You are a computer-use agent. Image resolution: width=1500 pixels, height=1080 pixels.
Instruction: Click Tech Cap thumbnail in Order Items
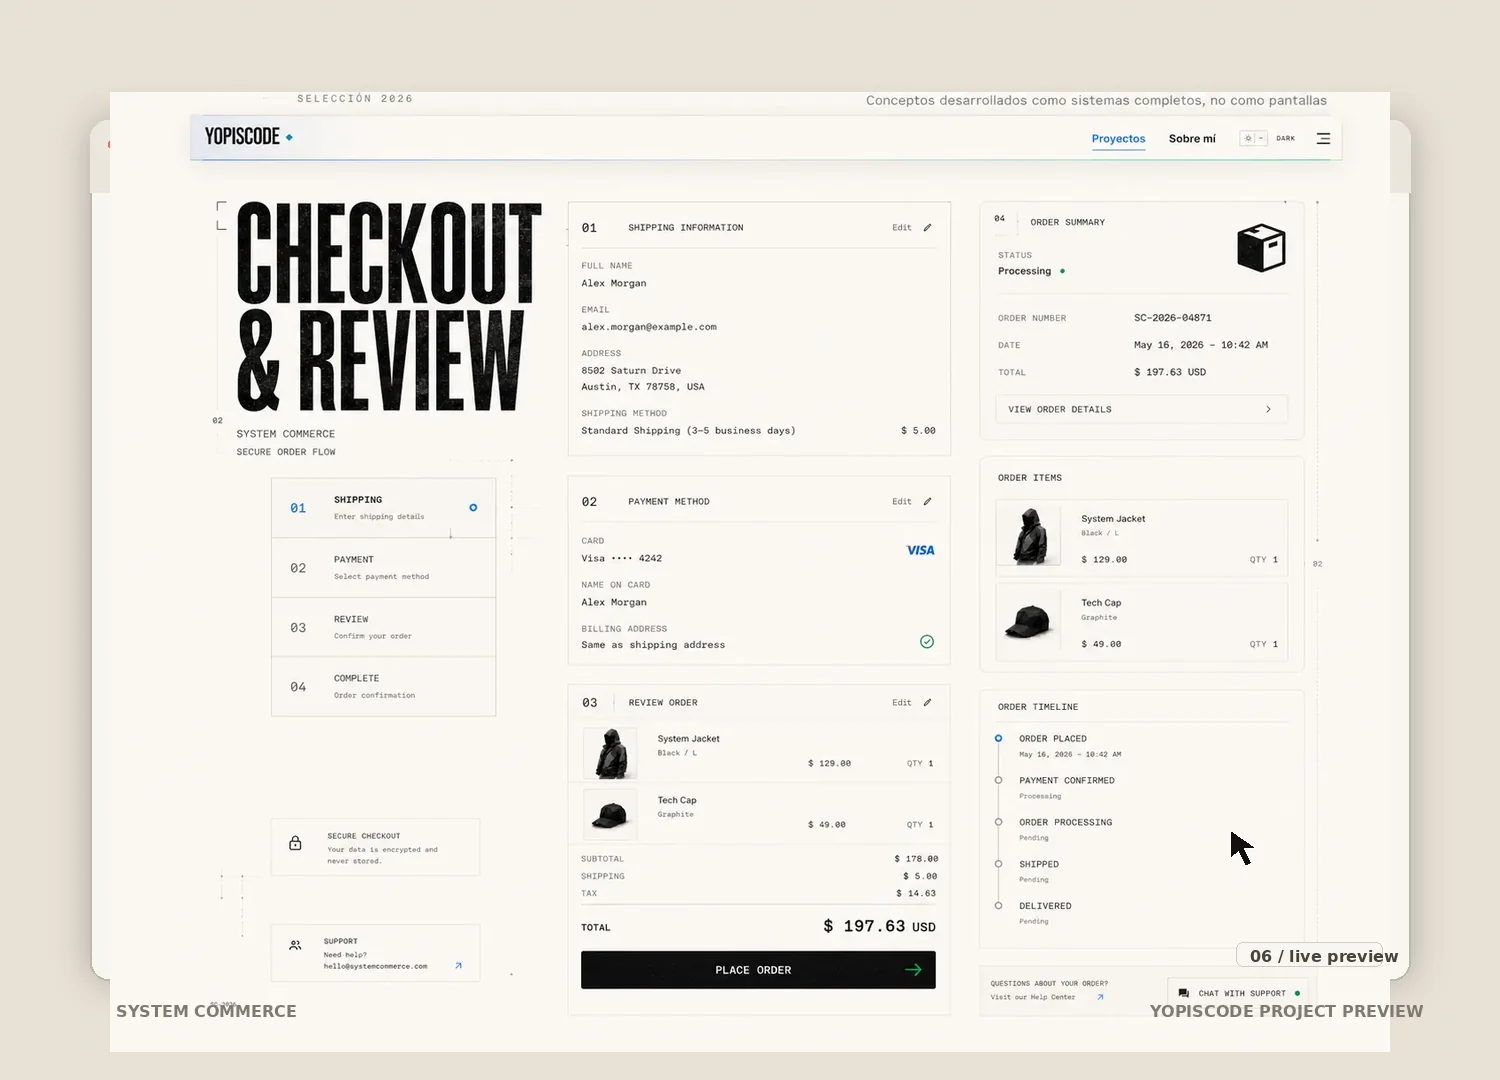pos(1029,621)
